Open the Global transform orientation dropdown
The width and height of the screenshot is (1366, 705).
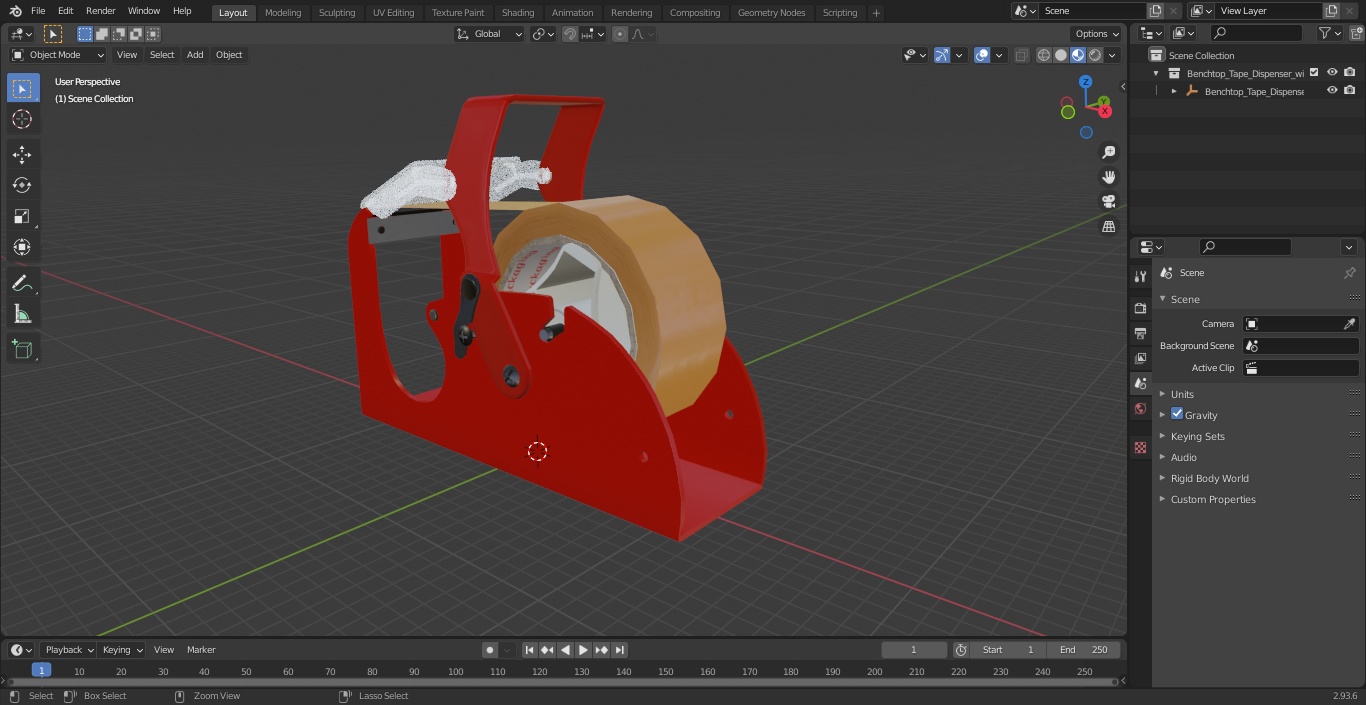(489, 34)
